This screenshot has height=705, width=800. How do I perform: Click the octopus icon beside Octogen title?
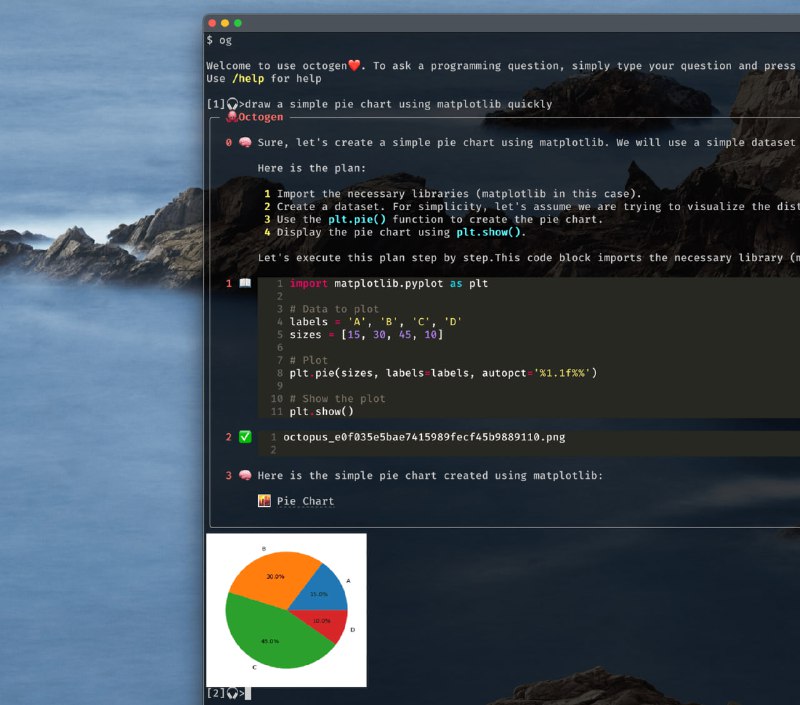(x=231, y=117)
